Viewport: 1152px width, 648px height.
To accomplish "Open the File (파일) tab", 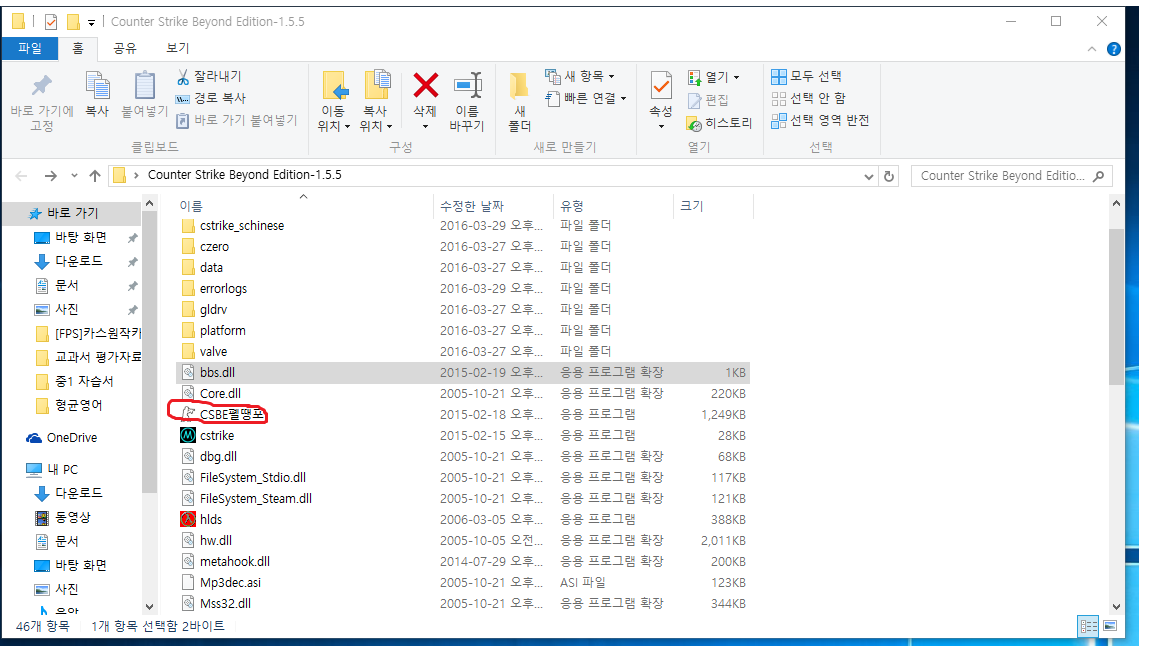I will tap(30, 48).
